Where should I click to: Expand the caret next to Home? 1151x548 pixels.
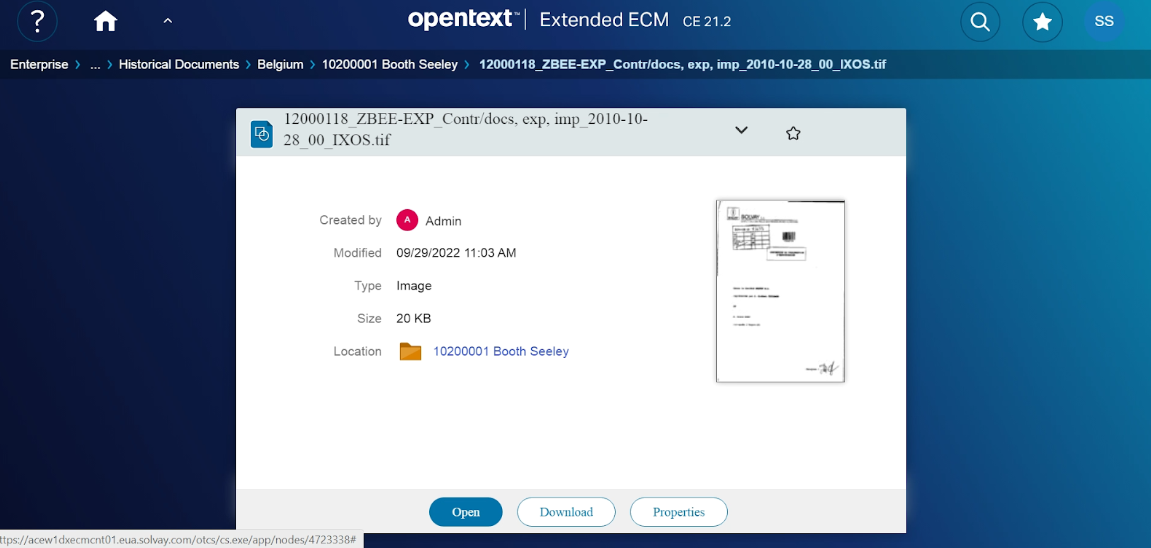pyautogui.click(x=168, y=21)
